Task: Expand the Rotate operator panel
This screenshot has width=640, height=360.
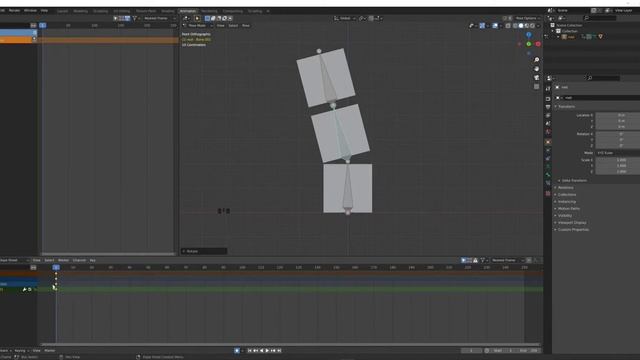Action: [204, 251]
